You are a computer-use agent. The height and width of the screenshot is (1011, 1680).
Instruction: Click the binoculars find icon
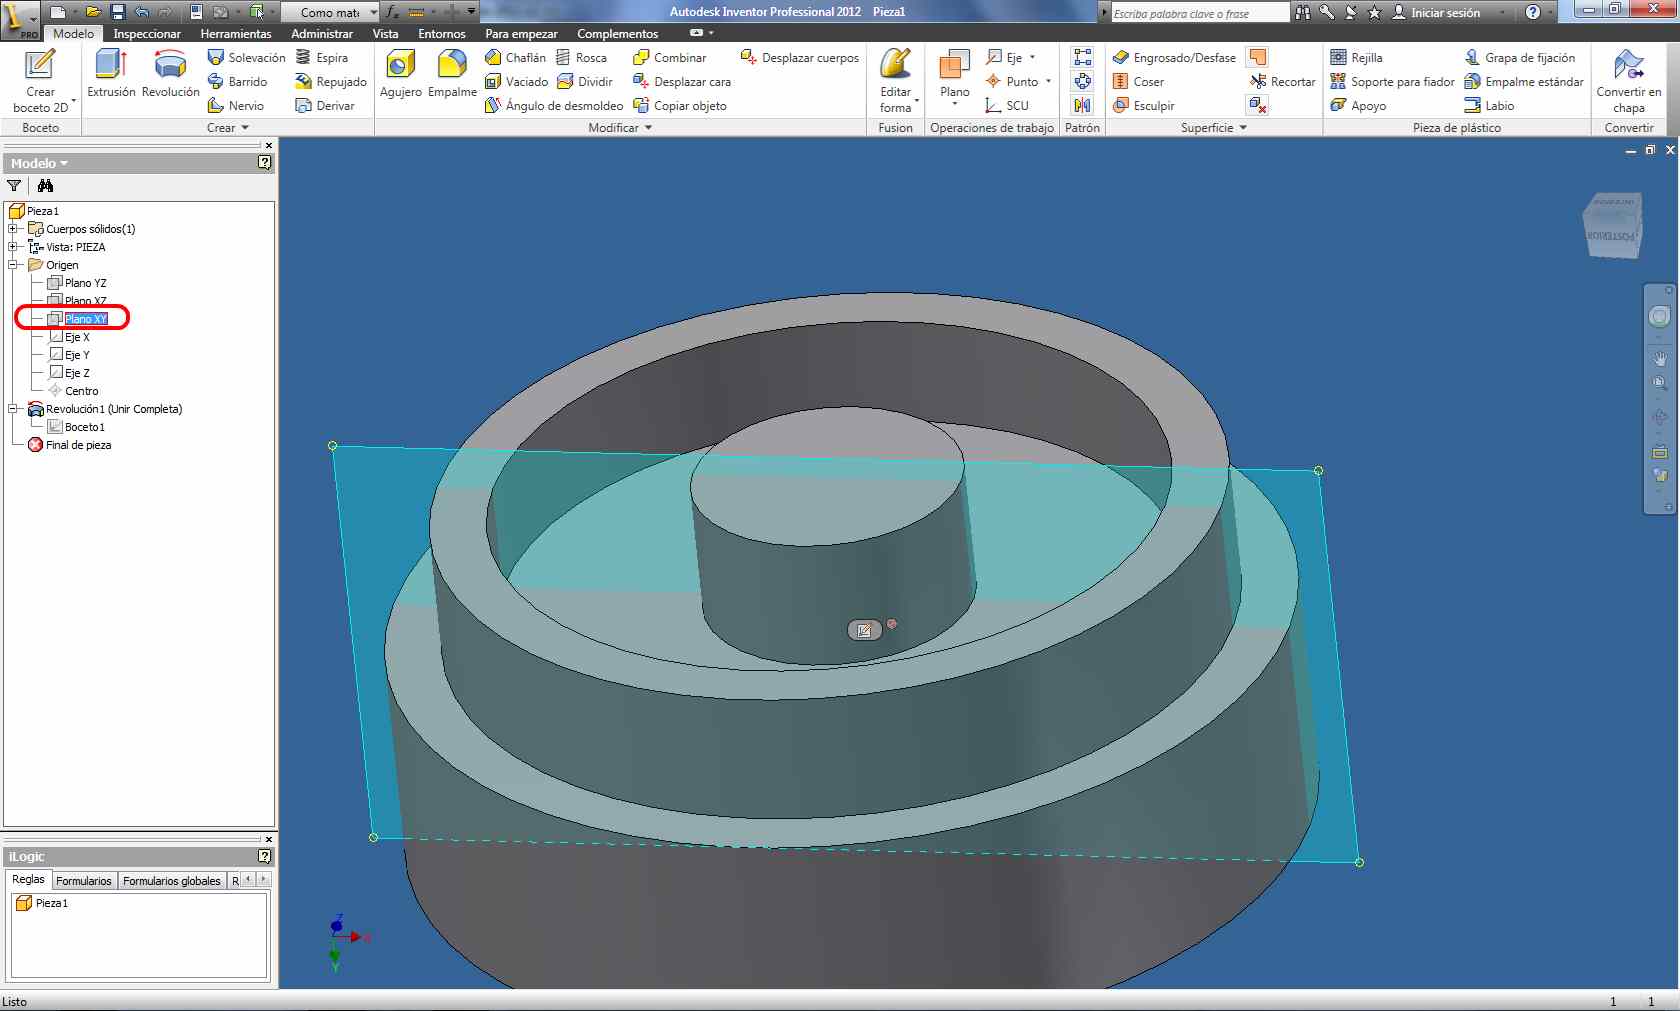click(45, 186)
